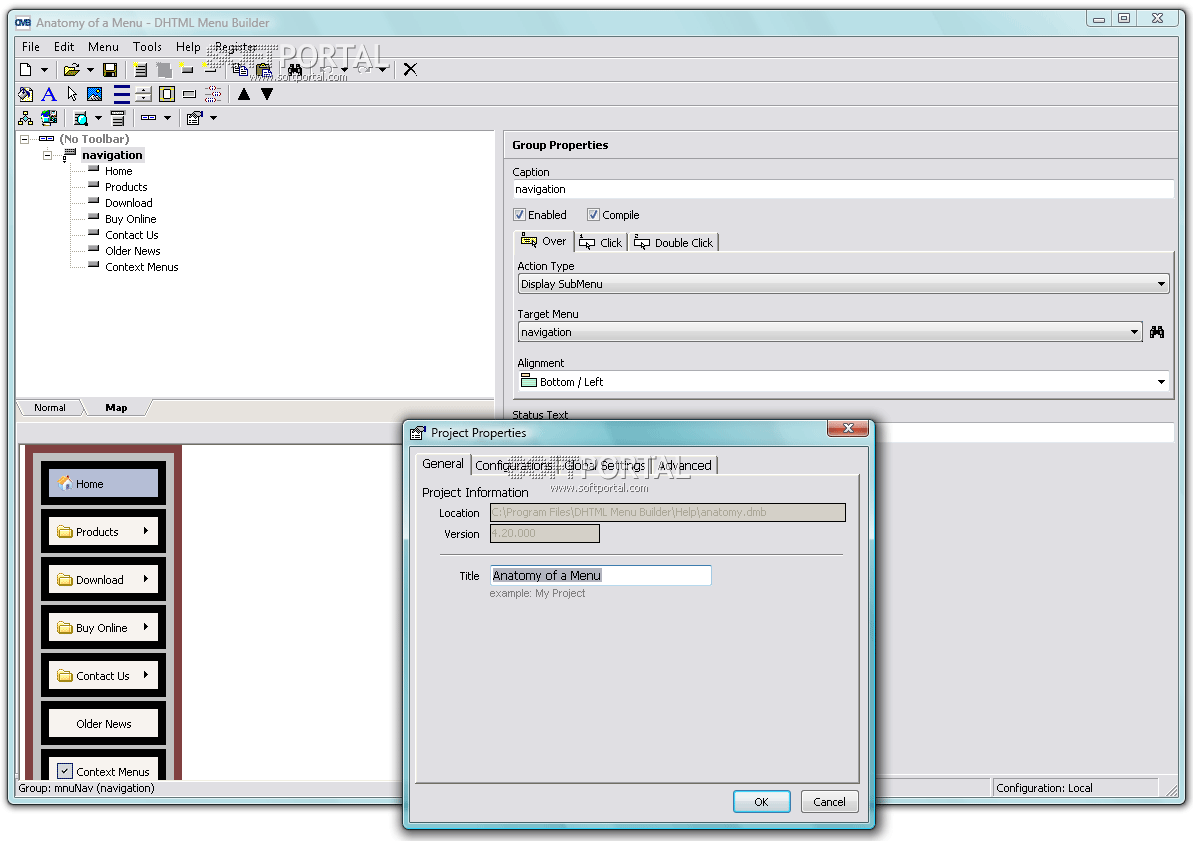
Task: Open the Preview dropdown arrow
Action: 98,118
